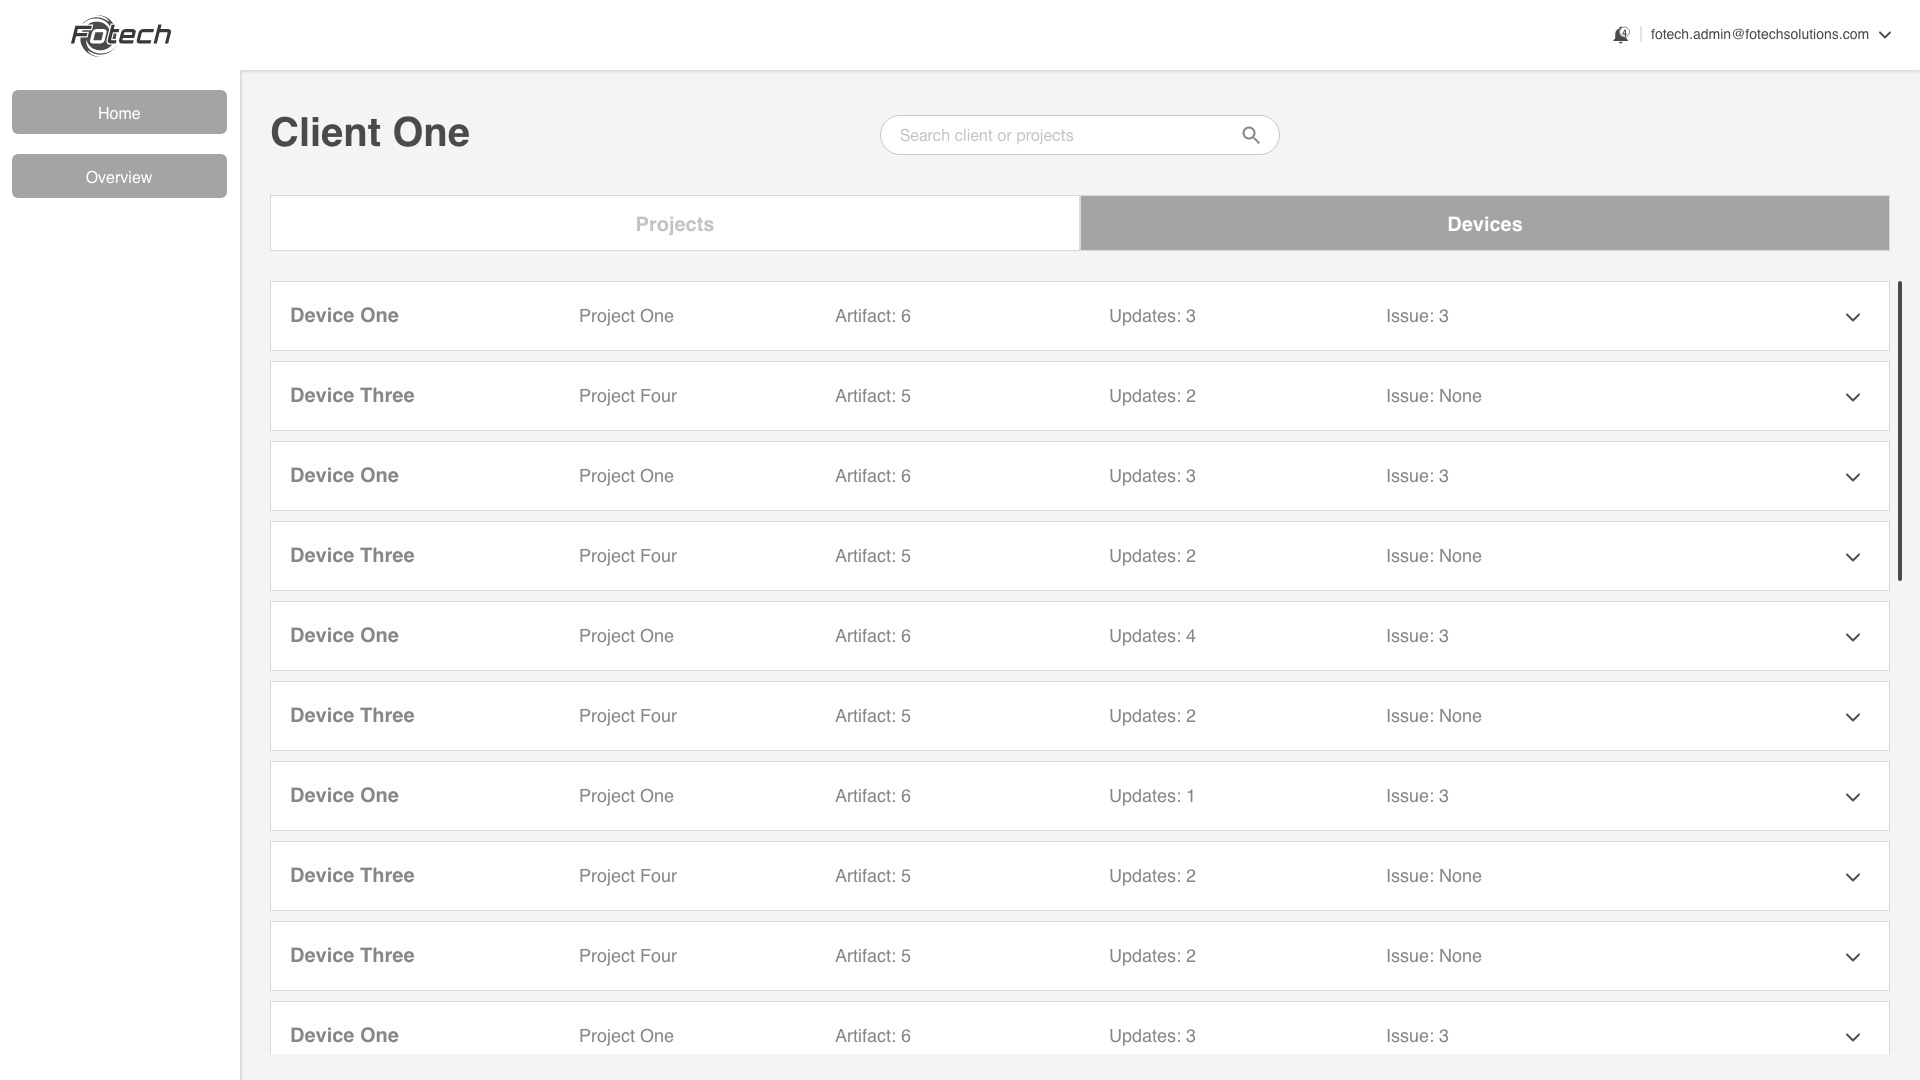Expand the last visible Device One row

click(x=1852, y=1037)
